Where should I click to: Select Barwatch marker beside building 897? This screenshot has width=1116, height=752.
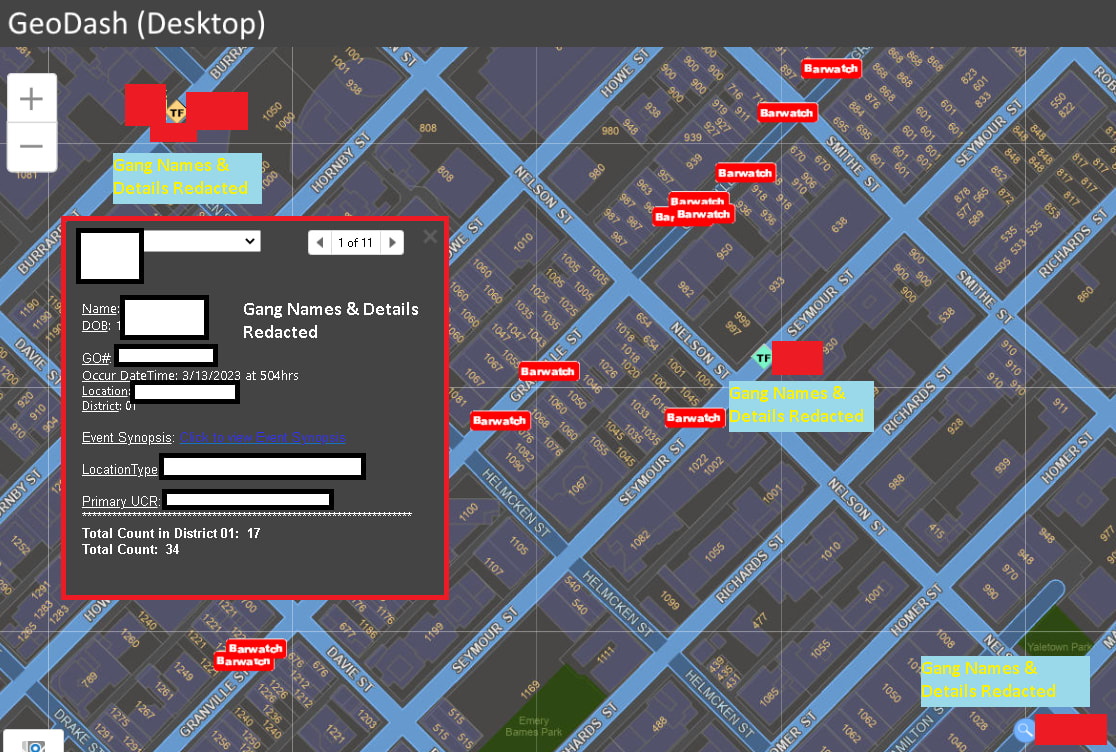coord(831,68)
